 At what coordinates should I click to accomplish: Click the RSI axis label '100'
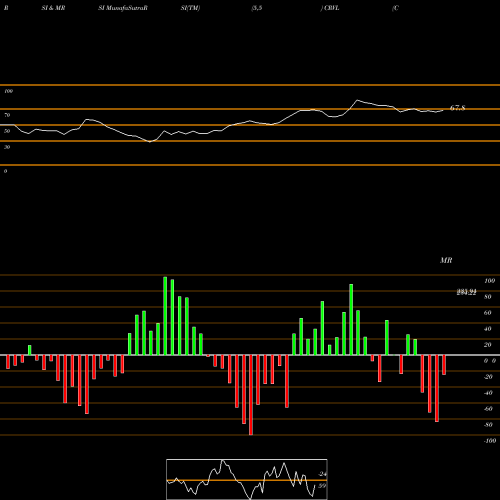pyautogui.click(x=9, y=91)
